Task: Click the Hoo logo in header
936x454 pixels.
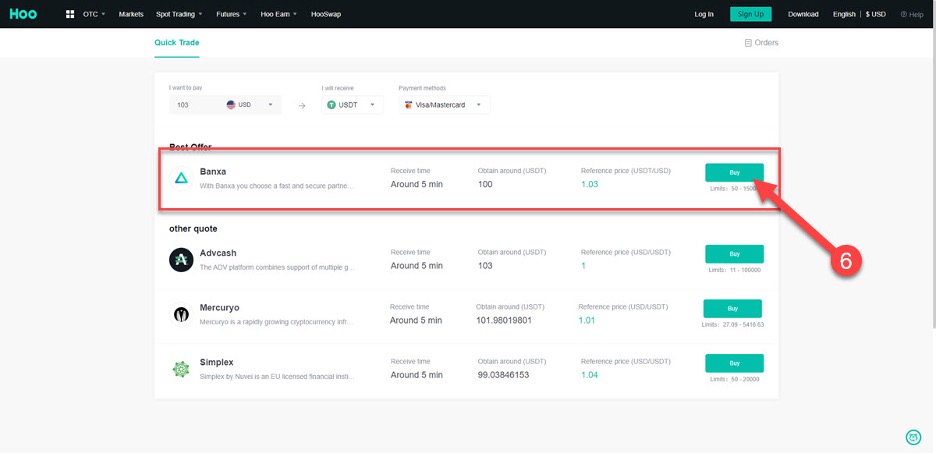Action: tap(26, 14)
